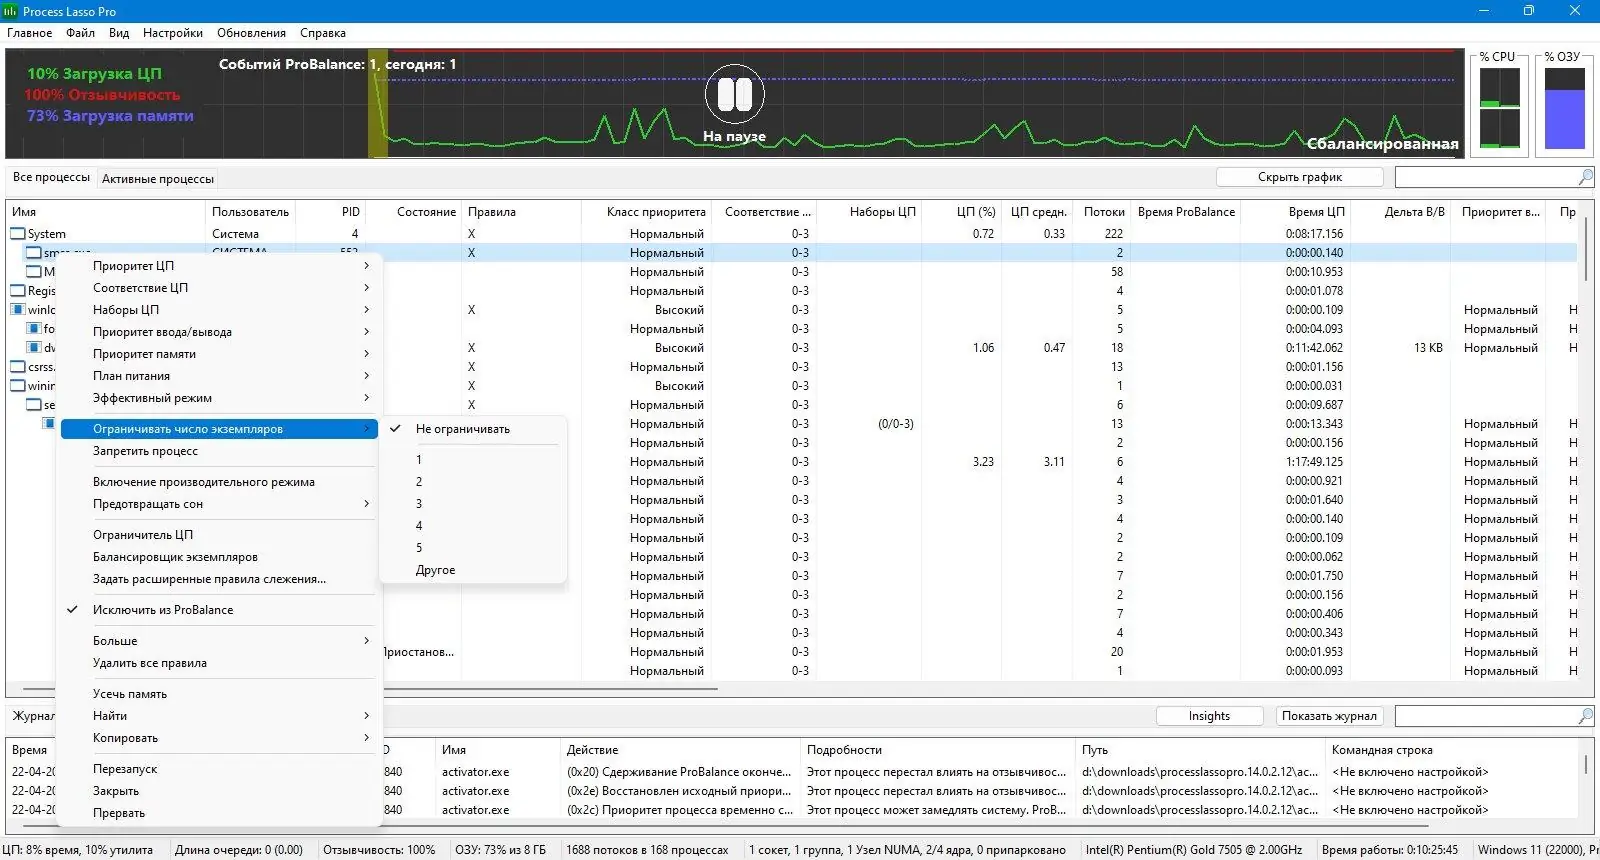The height and width of the screenshot is (860, 1600).
Task: Open the Приоритет памяти submenu
Action: click(219, 354)
